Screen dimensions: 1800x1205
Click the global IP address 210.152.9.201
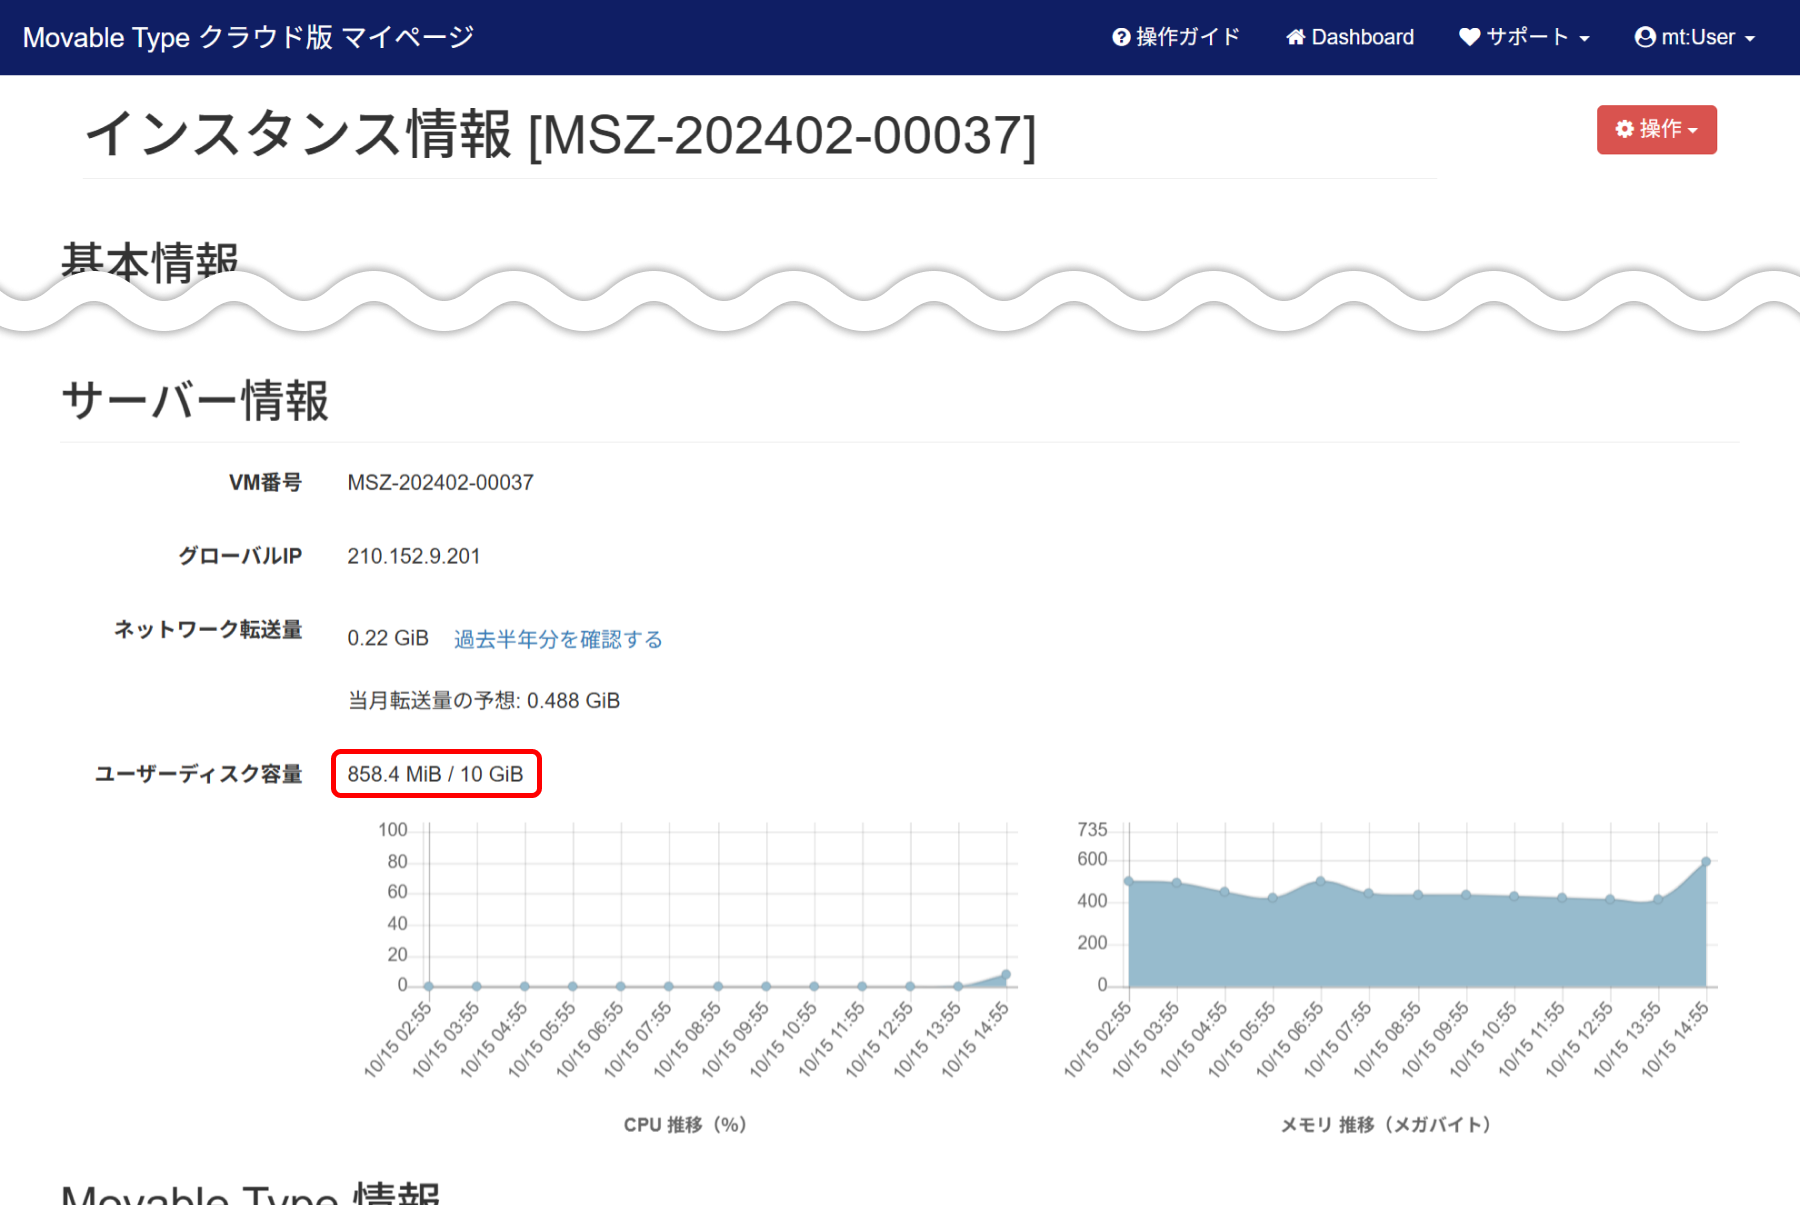[x=414, y=556]
